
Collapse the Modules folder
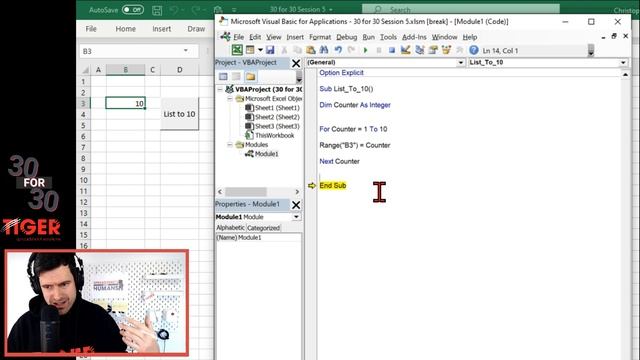[230, 144]
